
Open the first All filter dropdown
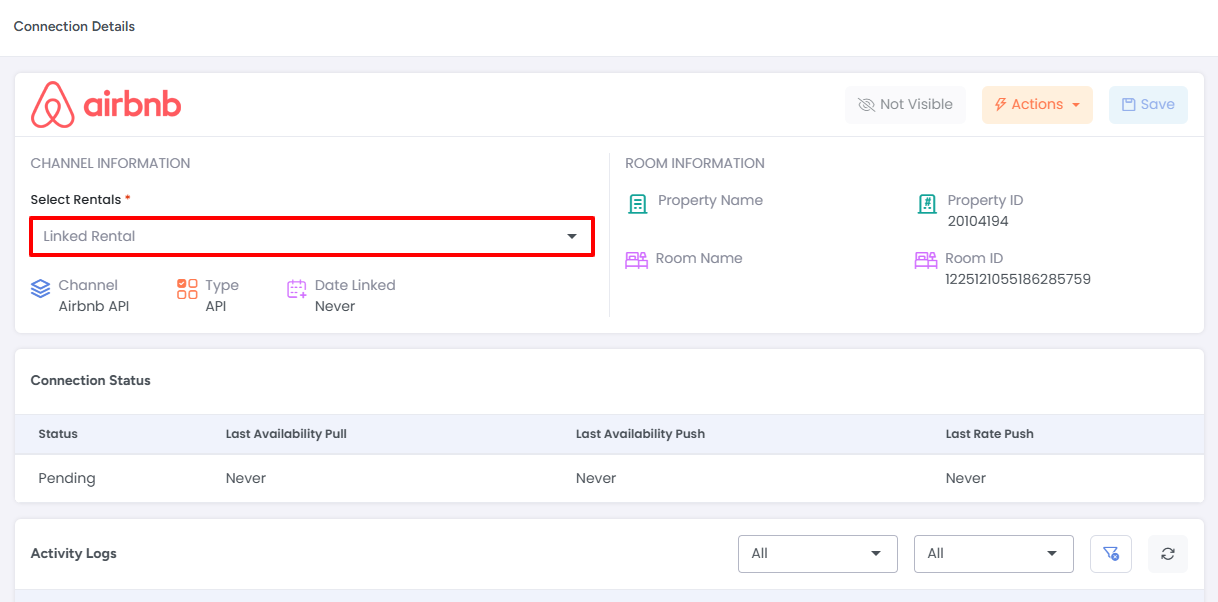[817, 553]
